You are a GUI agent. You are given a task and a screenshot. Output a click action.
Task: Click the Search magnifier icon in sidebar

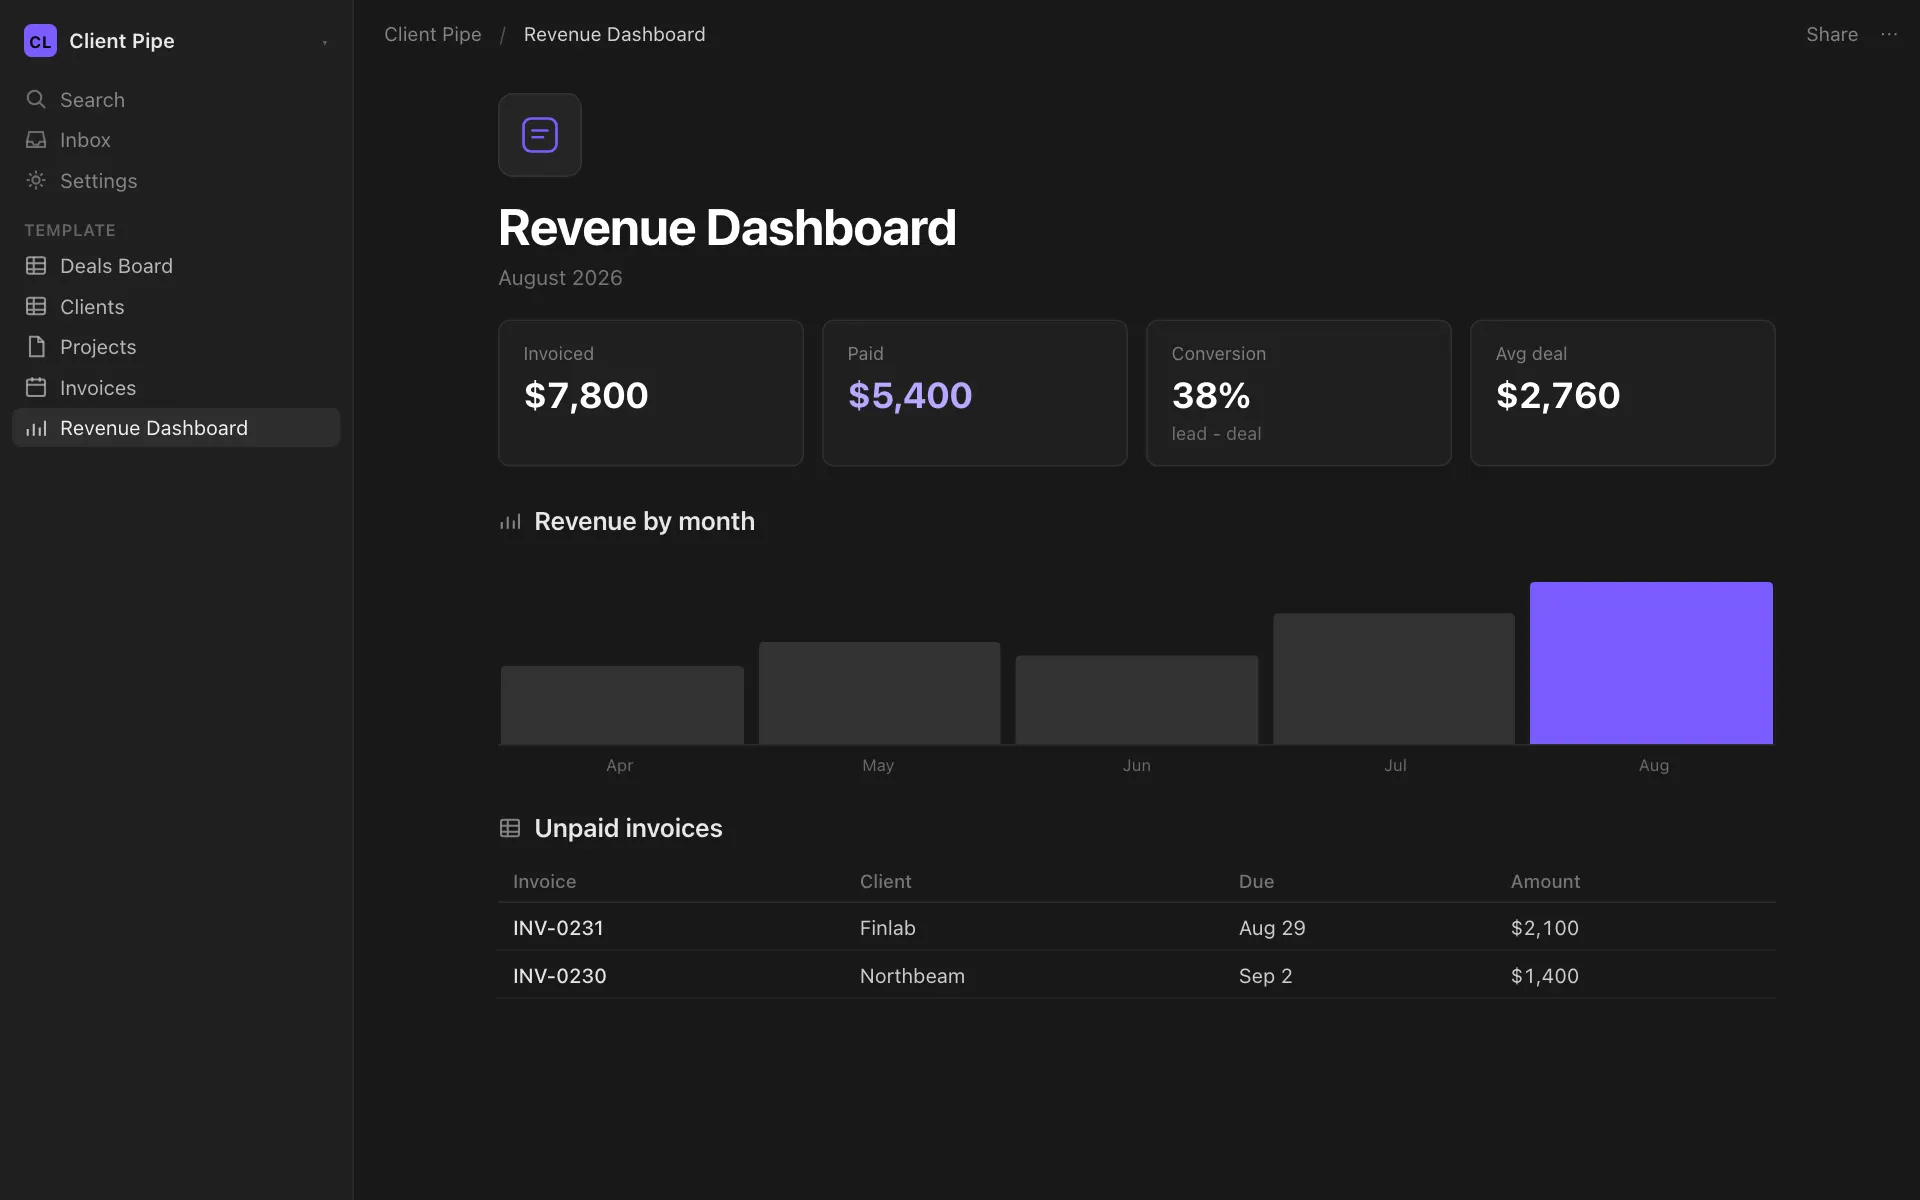(36, 99)
